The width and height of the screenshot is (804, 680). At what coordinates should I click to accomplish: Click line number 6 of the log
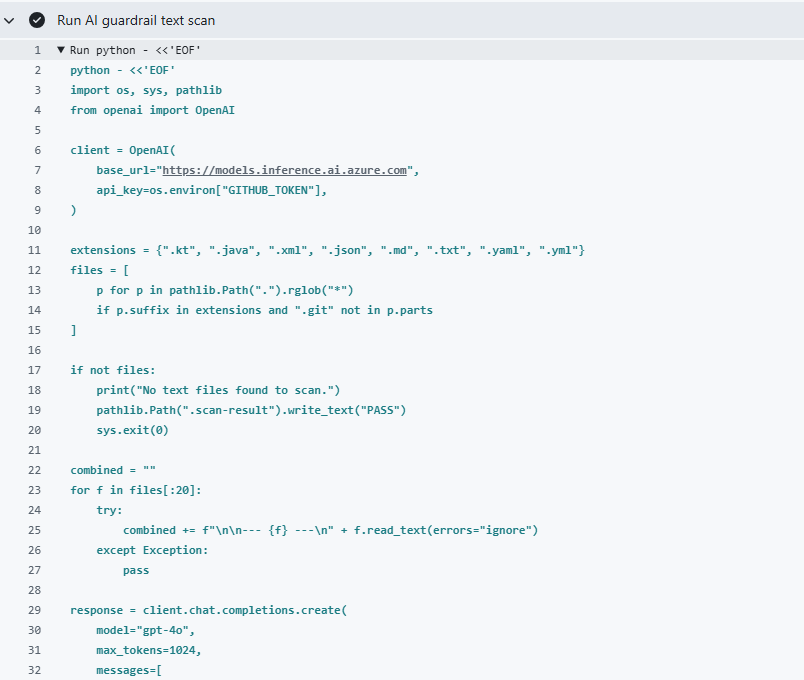[x=37, y=150]
